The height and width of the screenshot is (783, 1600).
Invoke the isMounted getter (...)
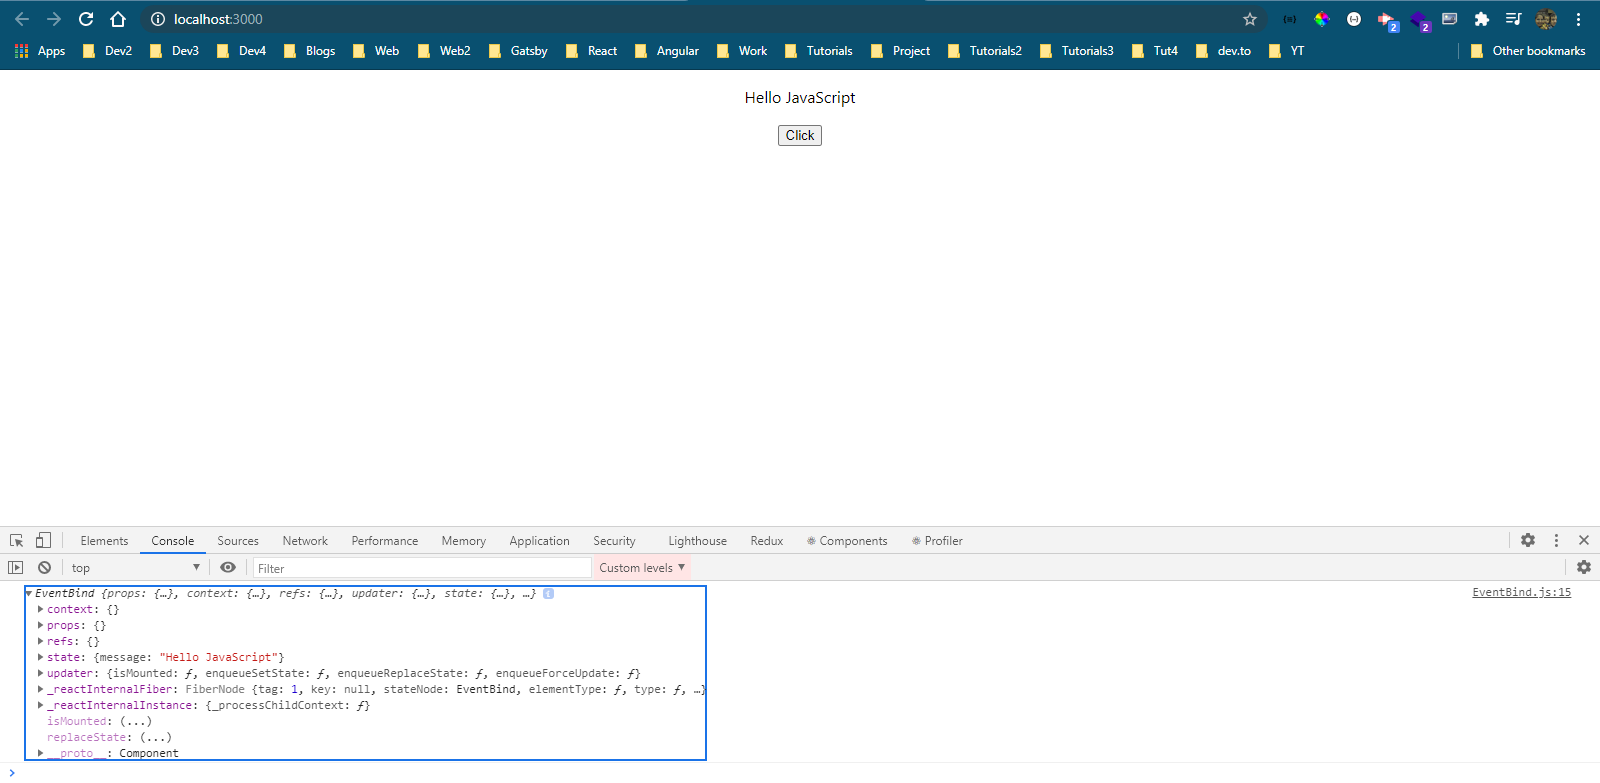[x=135, y=721]
